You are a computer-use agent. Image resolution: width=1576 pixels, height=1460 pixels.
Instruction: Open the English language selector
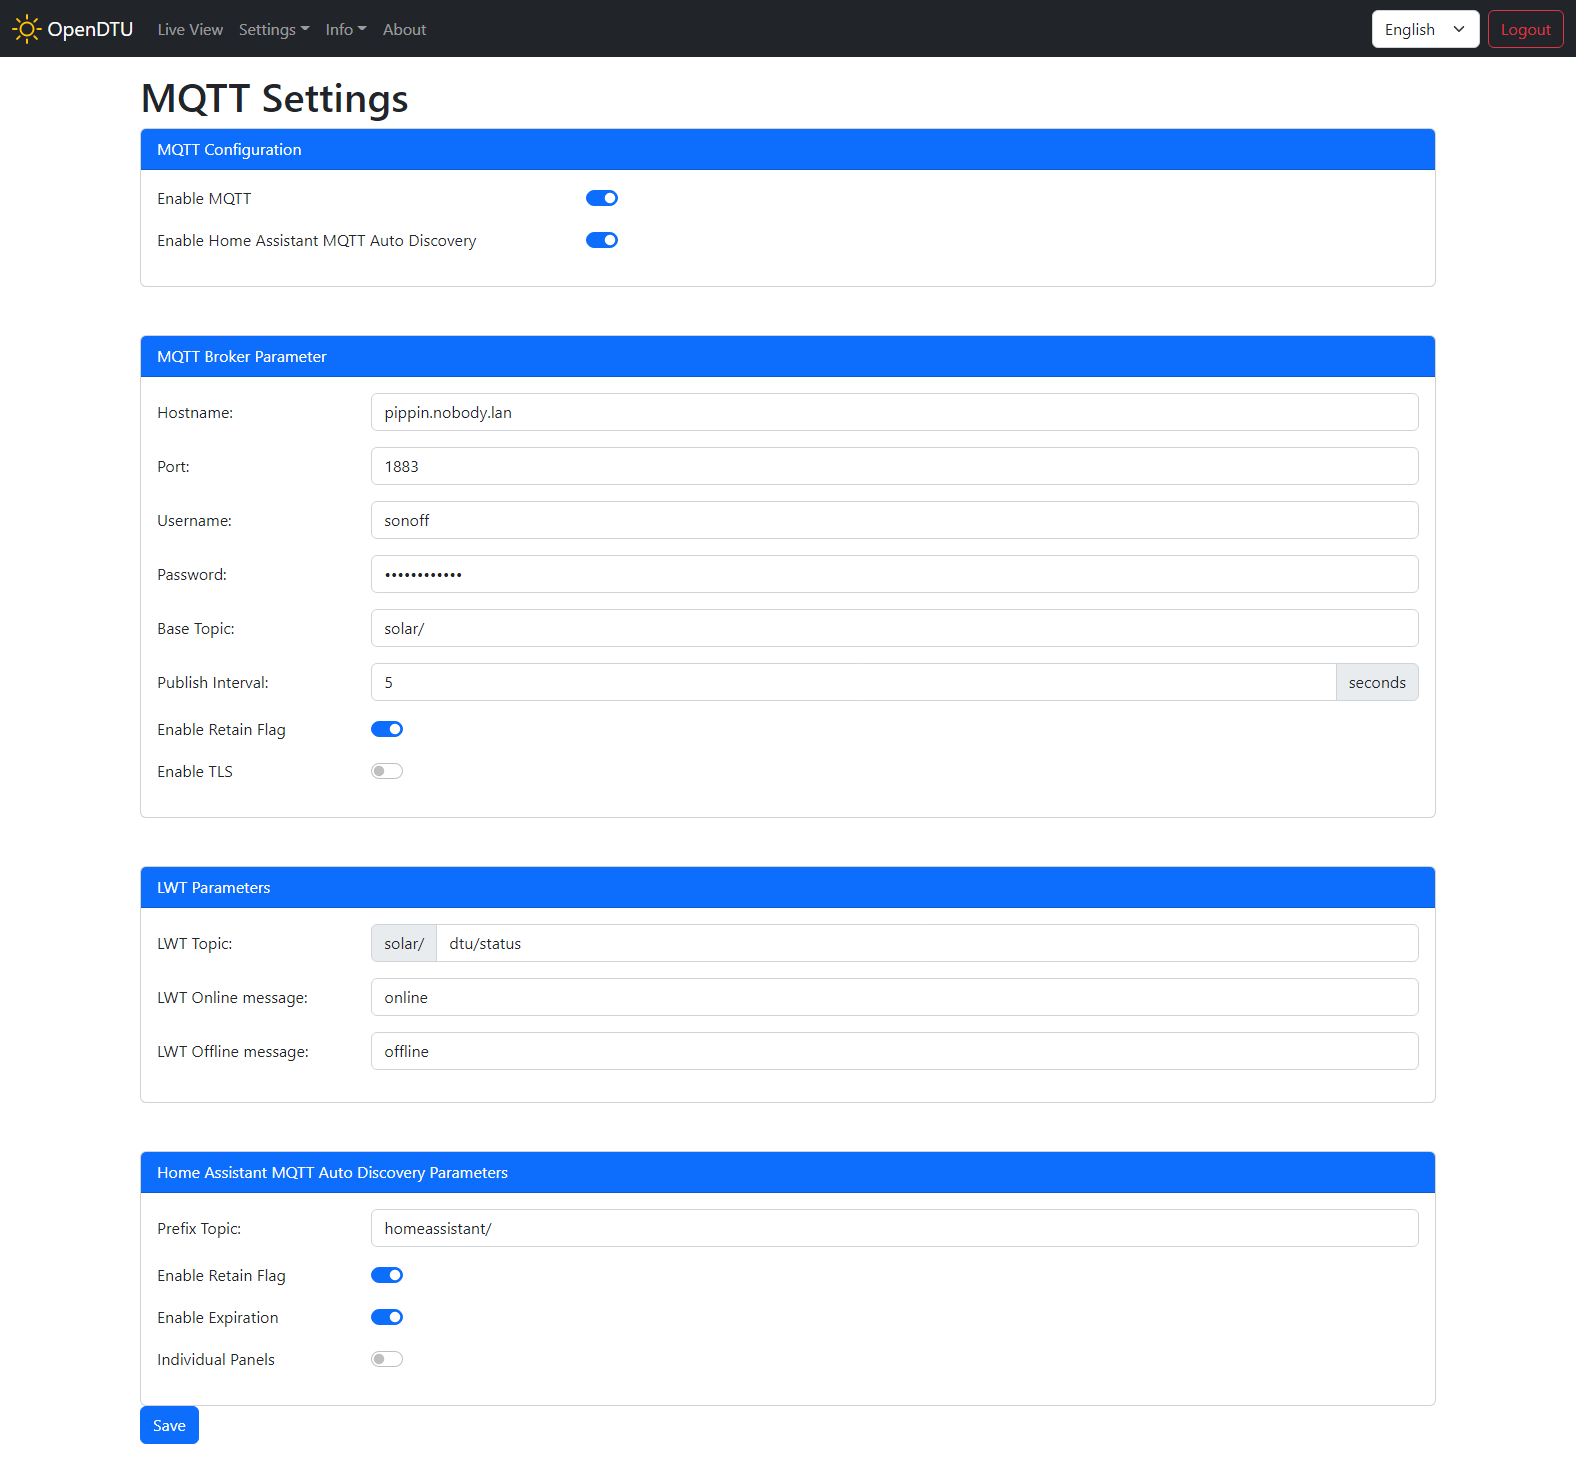click(x=1424, y=29)
